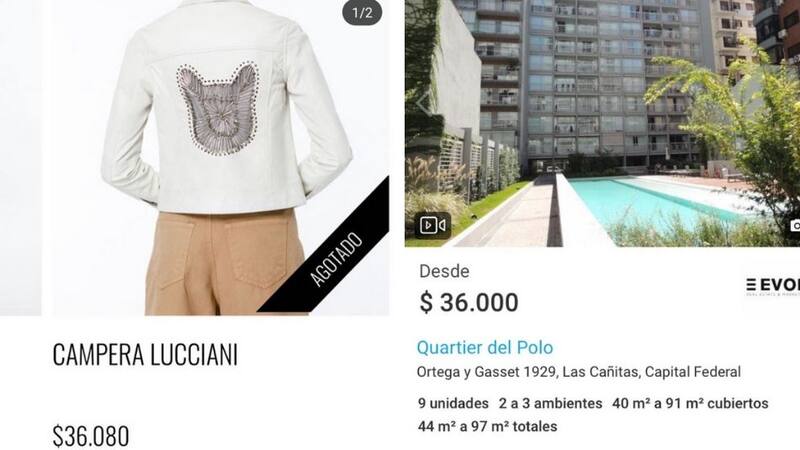Play the property video tour icon
This screenshot has height=450, width=800.
coord(433,225)
